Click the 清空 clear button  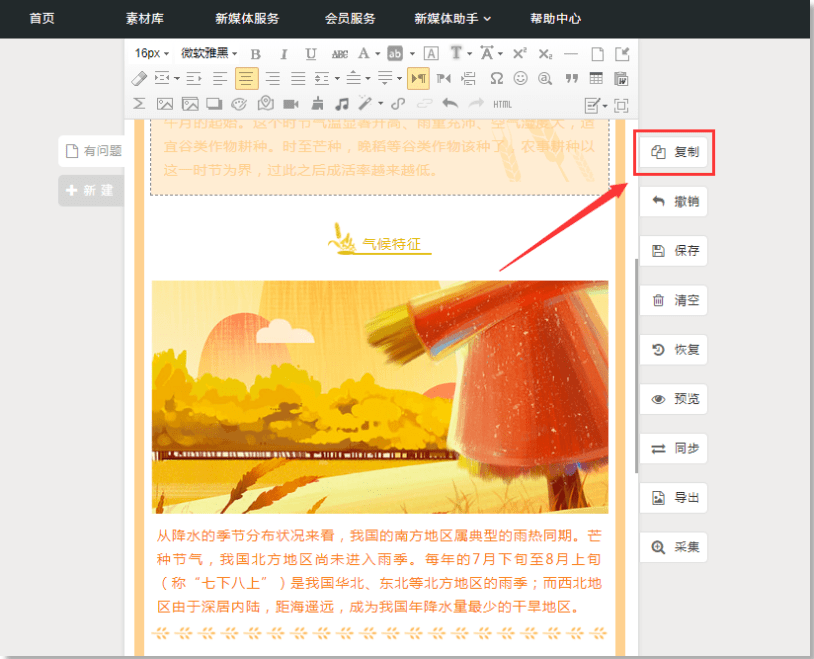coord(673,300)
